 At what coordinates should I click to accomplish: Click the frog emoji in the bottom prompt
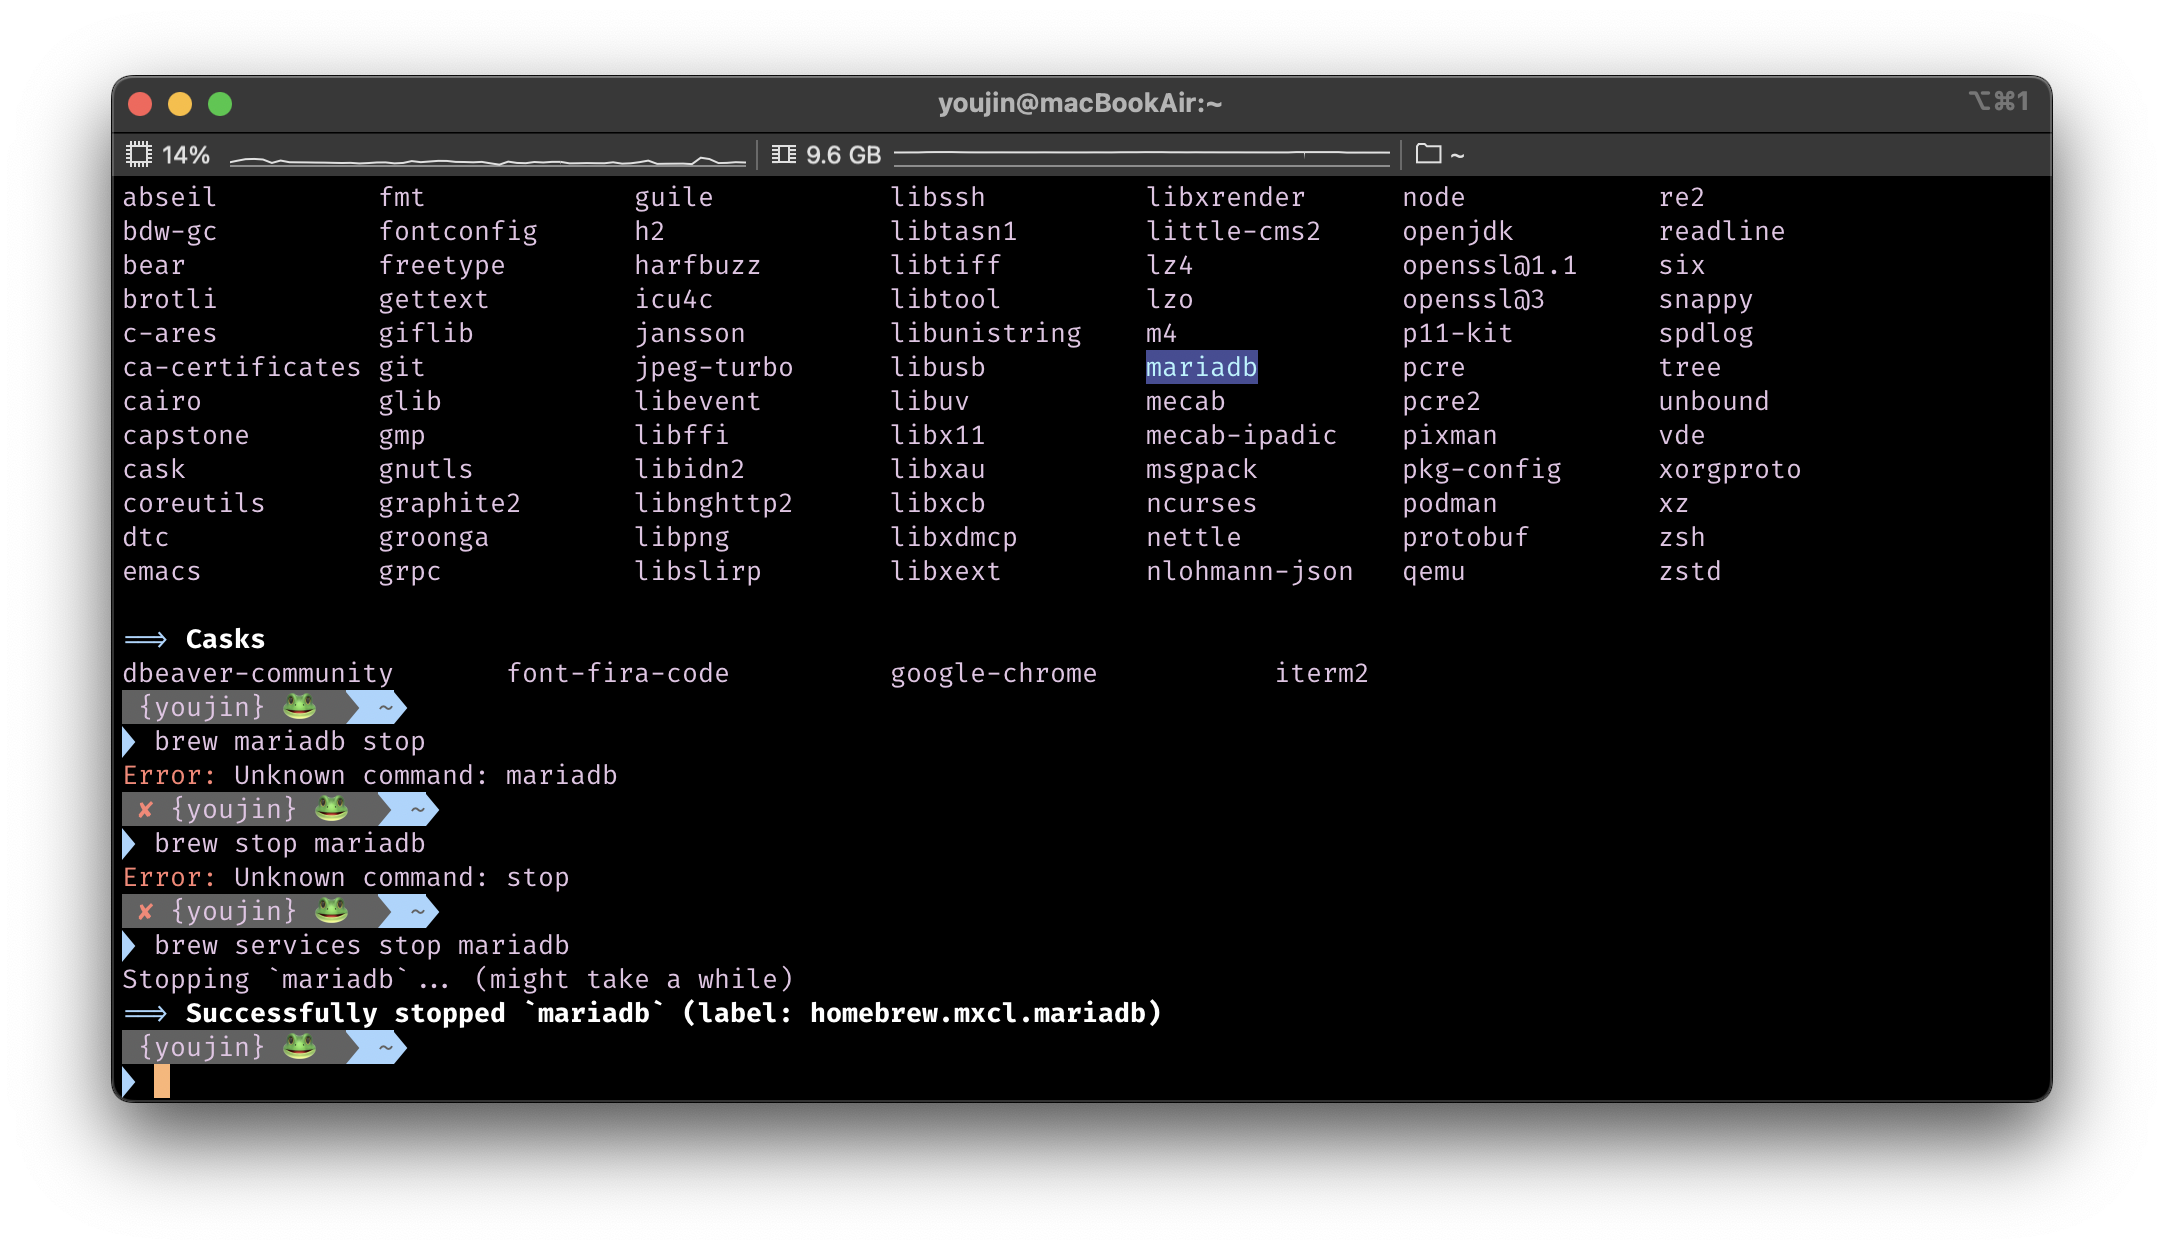[x=298, y=1046]
